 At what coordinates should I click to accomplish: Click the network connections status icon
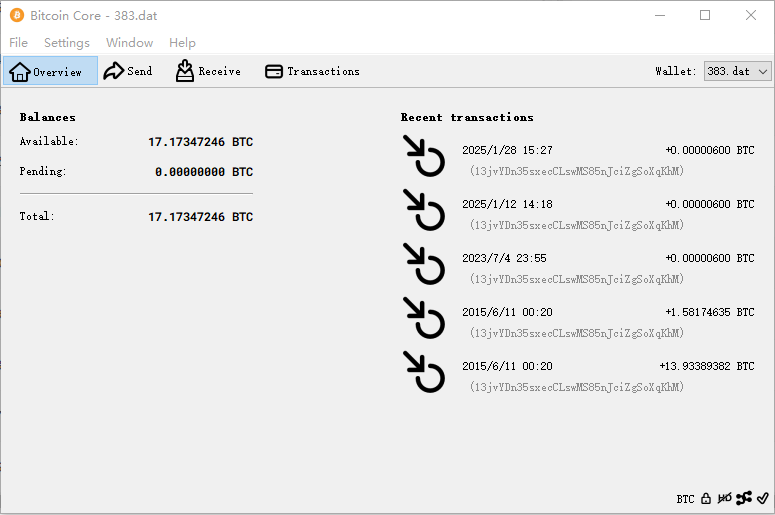(x=744, y=498)
